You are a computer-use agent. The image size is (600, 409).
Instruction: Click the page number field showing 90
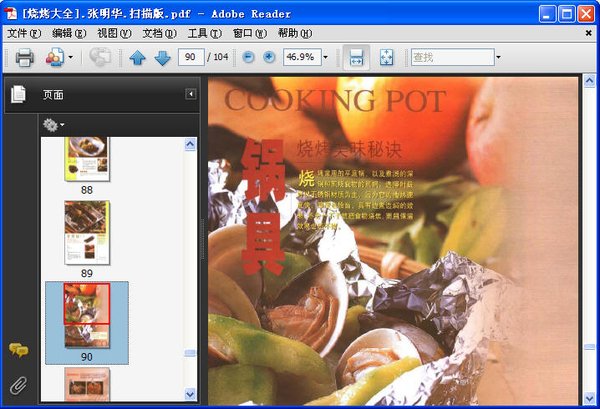tap(191, 57)
